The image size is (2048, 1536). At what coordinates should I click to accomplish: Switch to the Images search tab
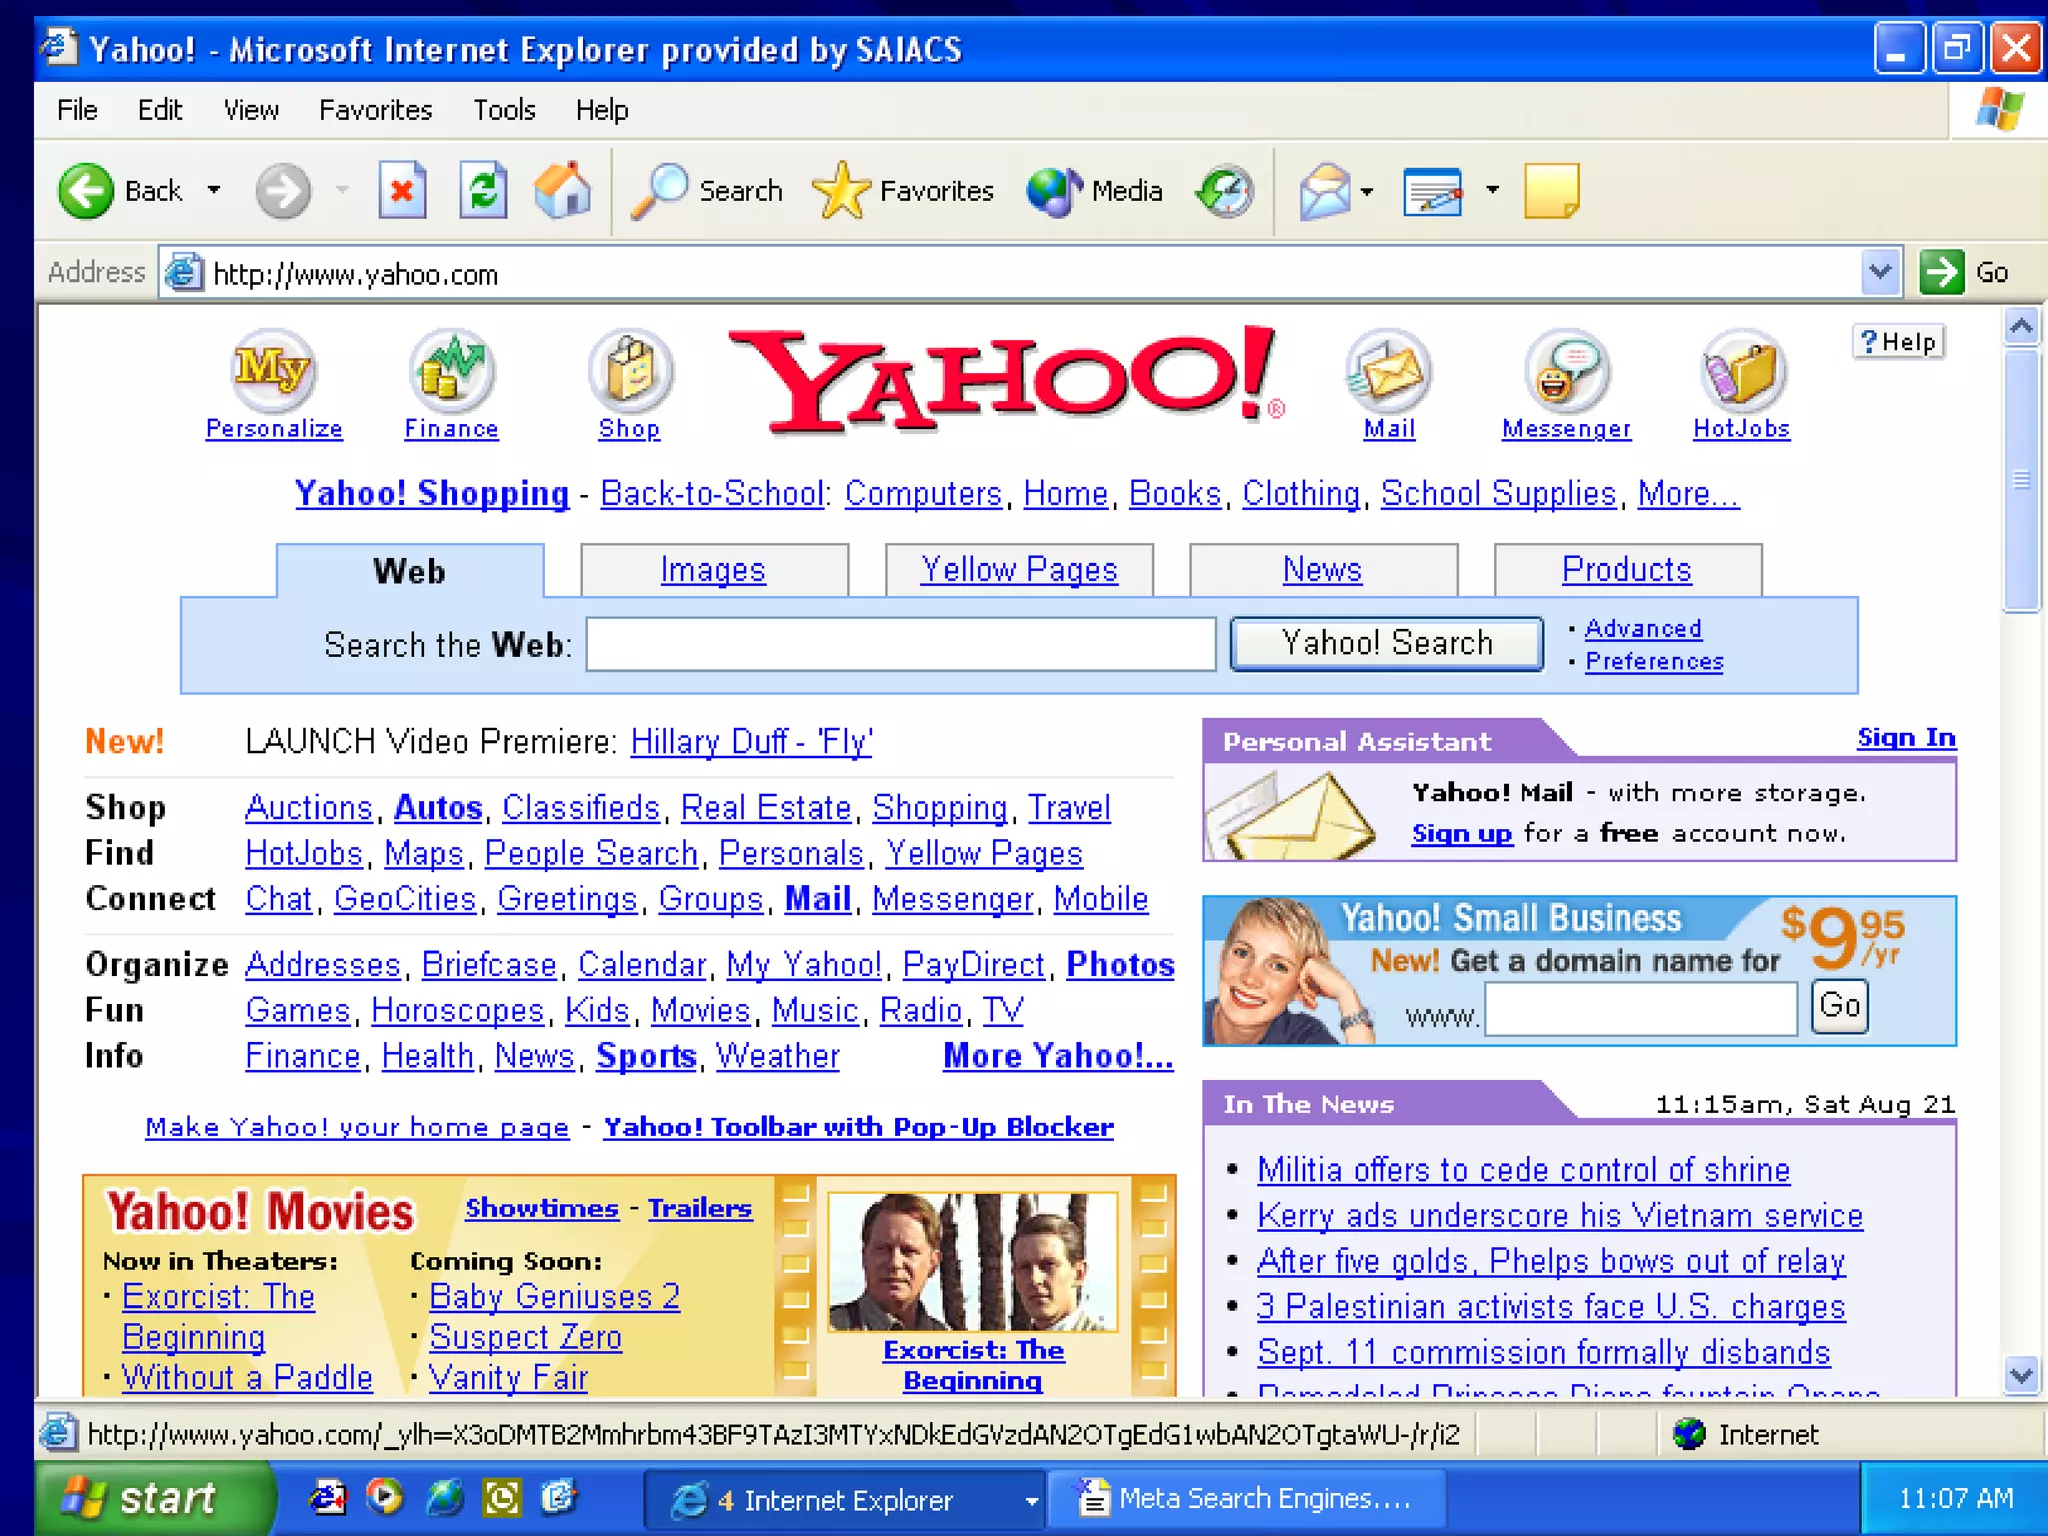coord(713,570)
